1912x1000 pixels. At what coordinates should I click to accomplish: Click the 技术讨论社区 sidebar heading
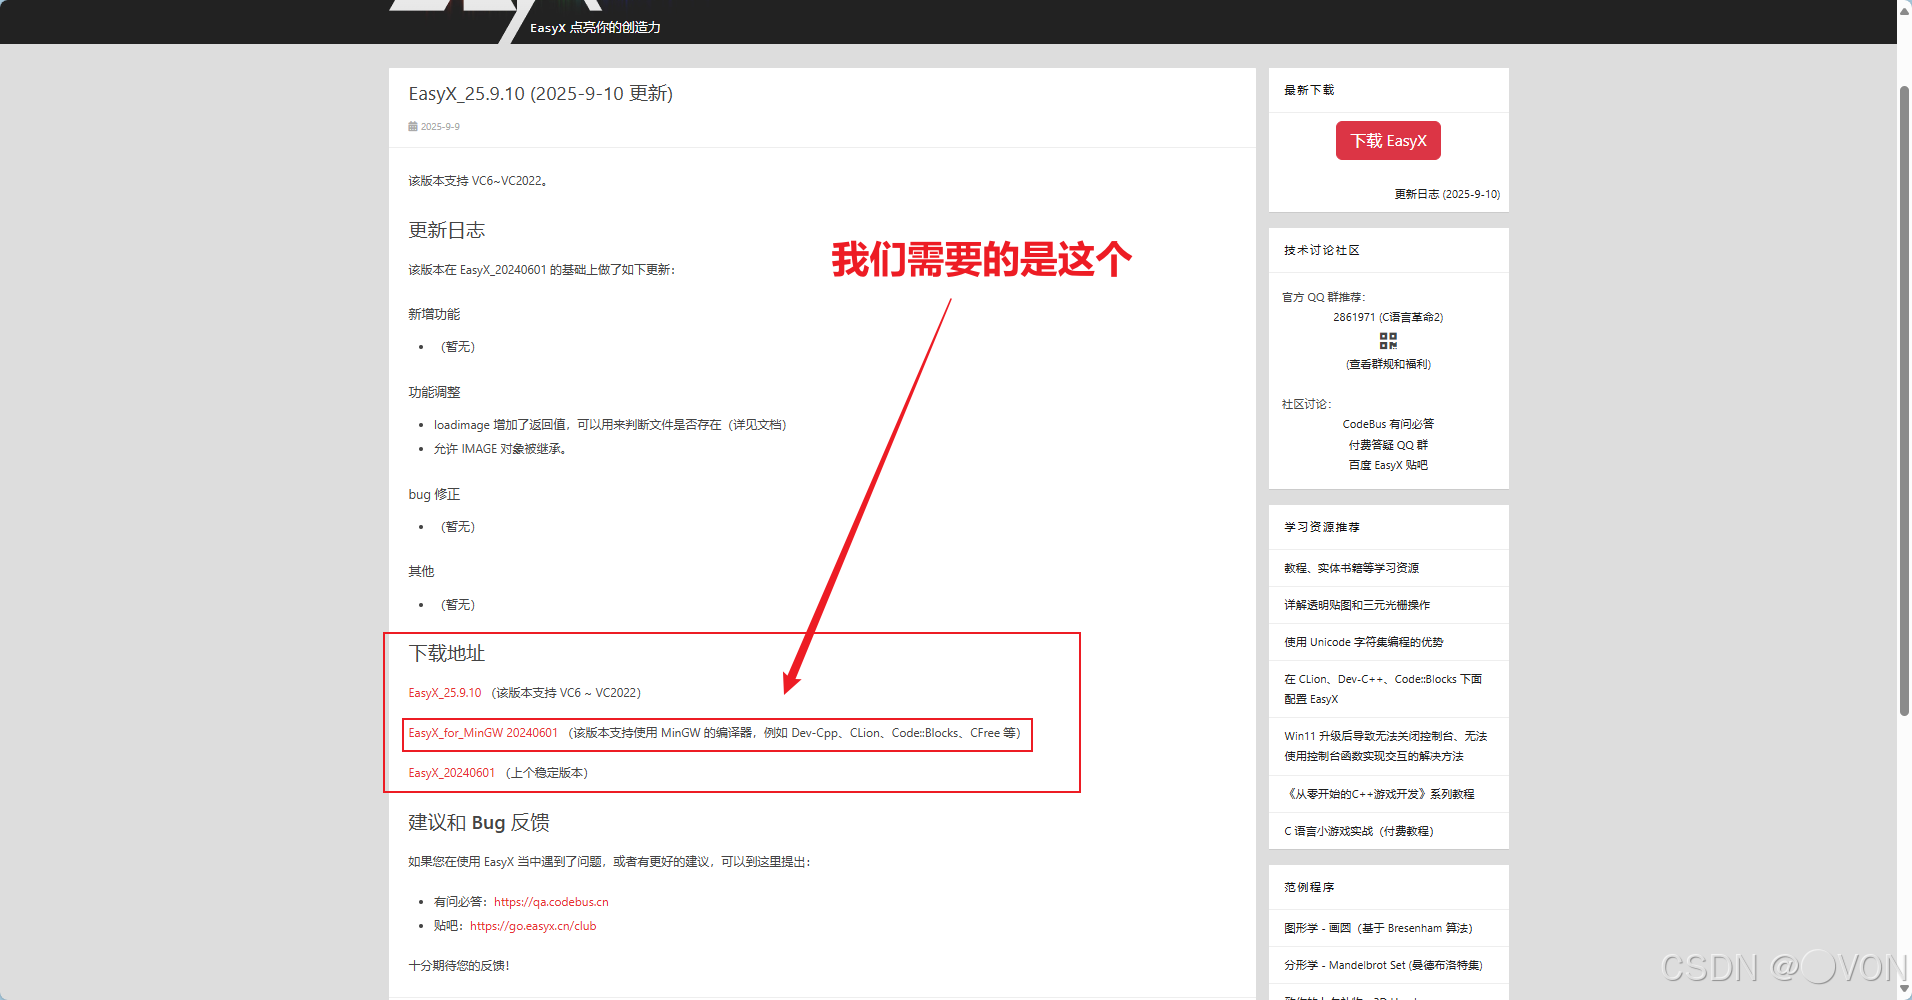pyautogui.click(x=1322, y=250)
